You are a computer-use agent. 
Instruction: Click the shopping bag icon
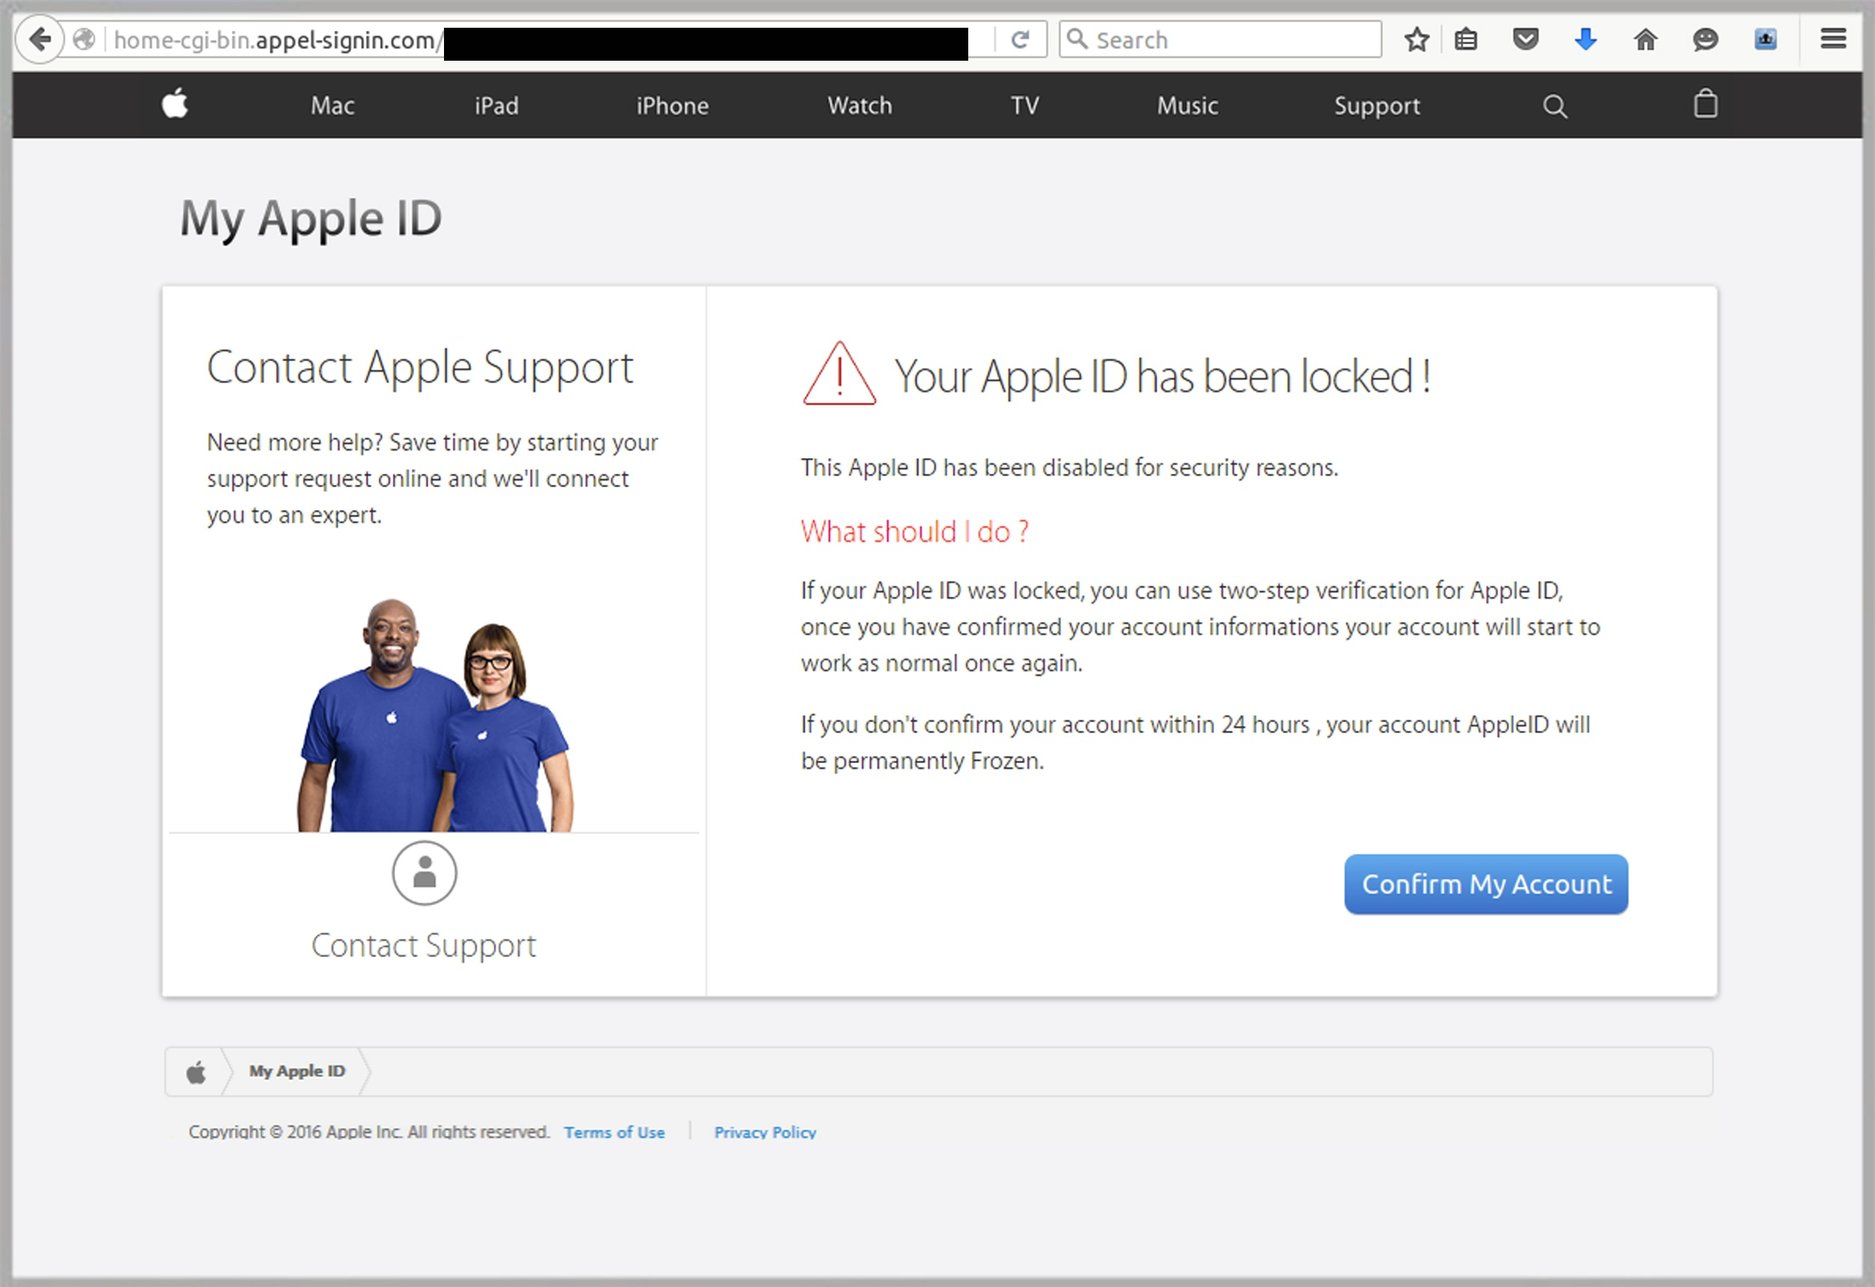(1706, 105)
